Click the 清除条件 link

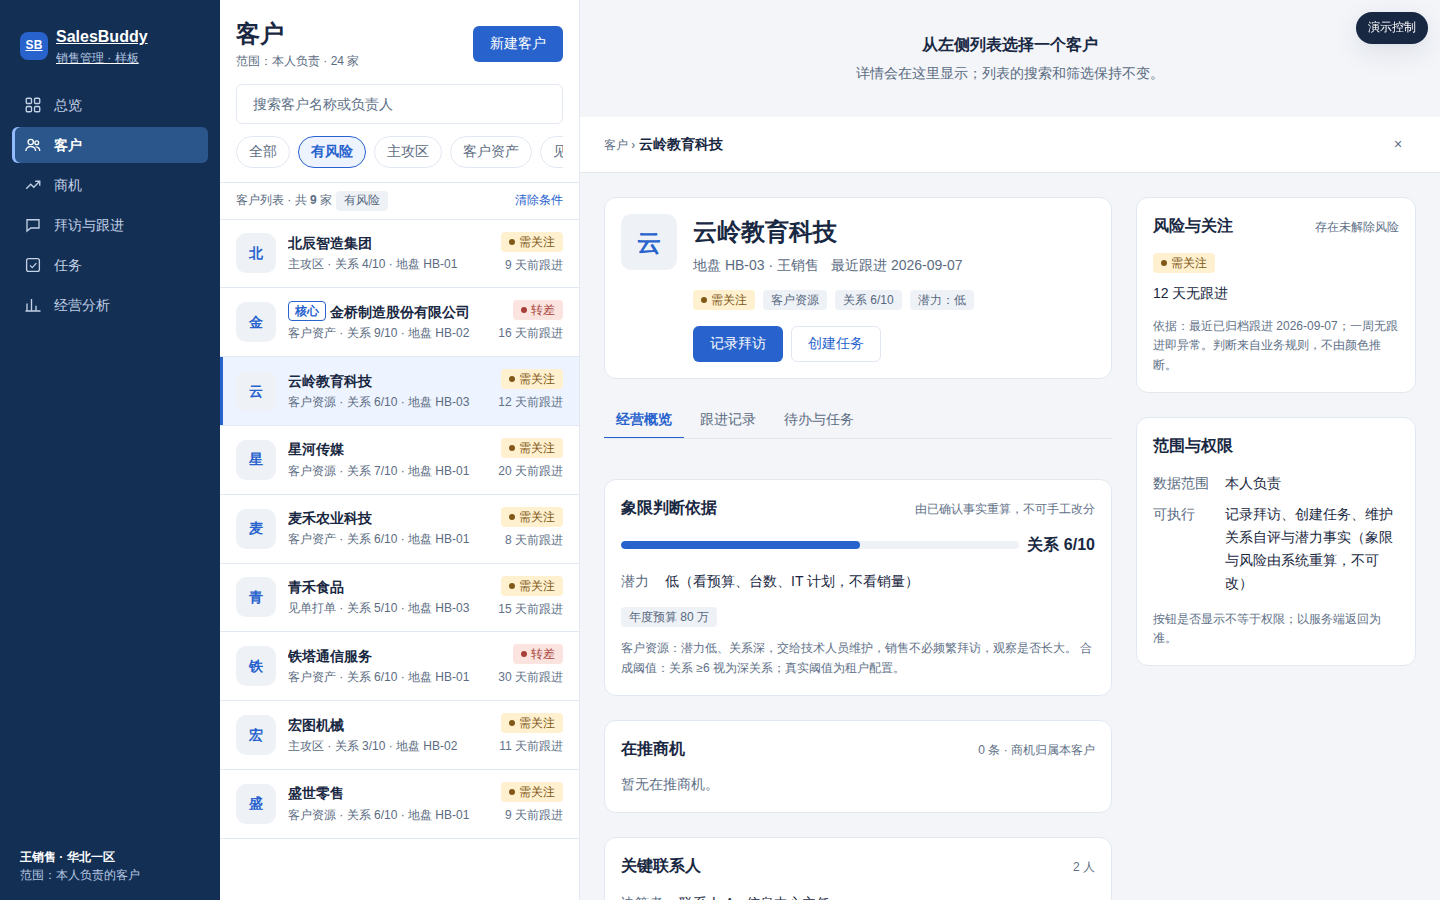point(539,200)
